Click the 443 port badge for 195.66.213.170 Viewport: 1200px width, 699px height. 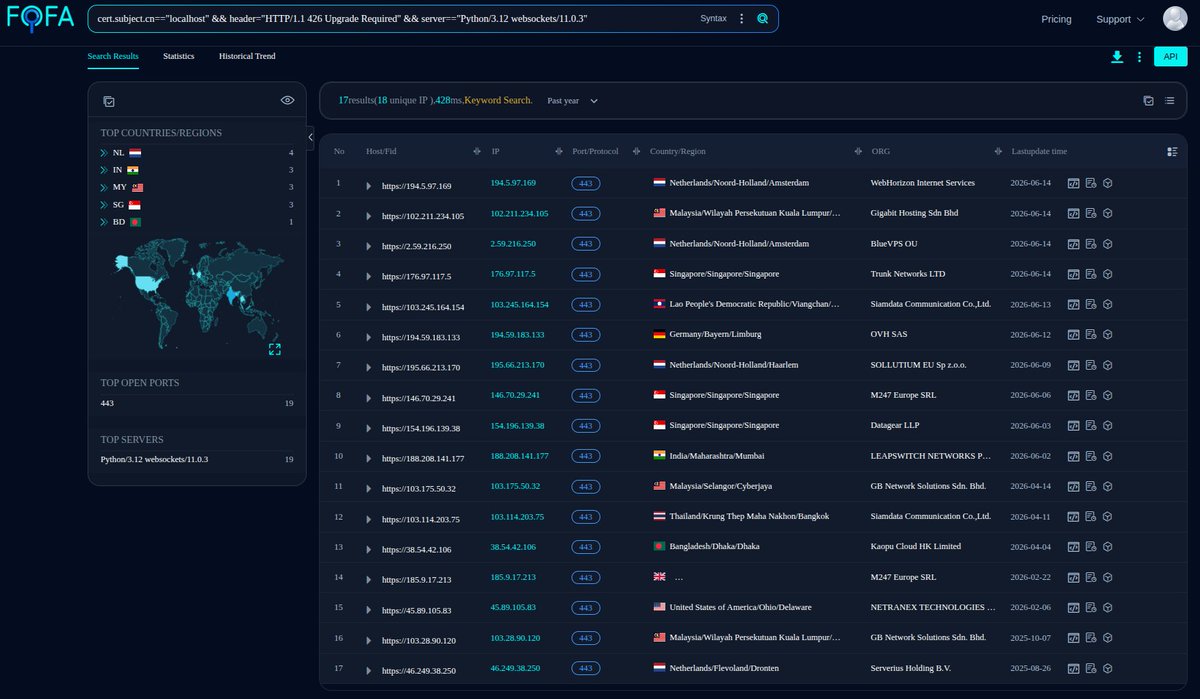pyautogui.click(x=586, y=365)
